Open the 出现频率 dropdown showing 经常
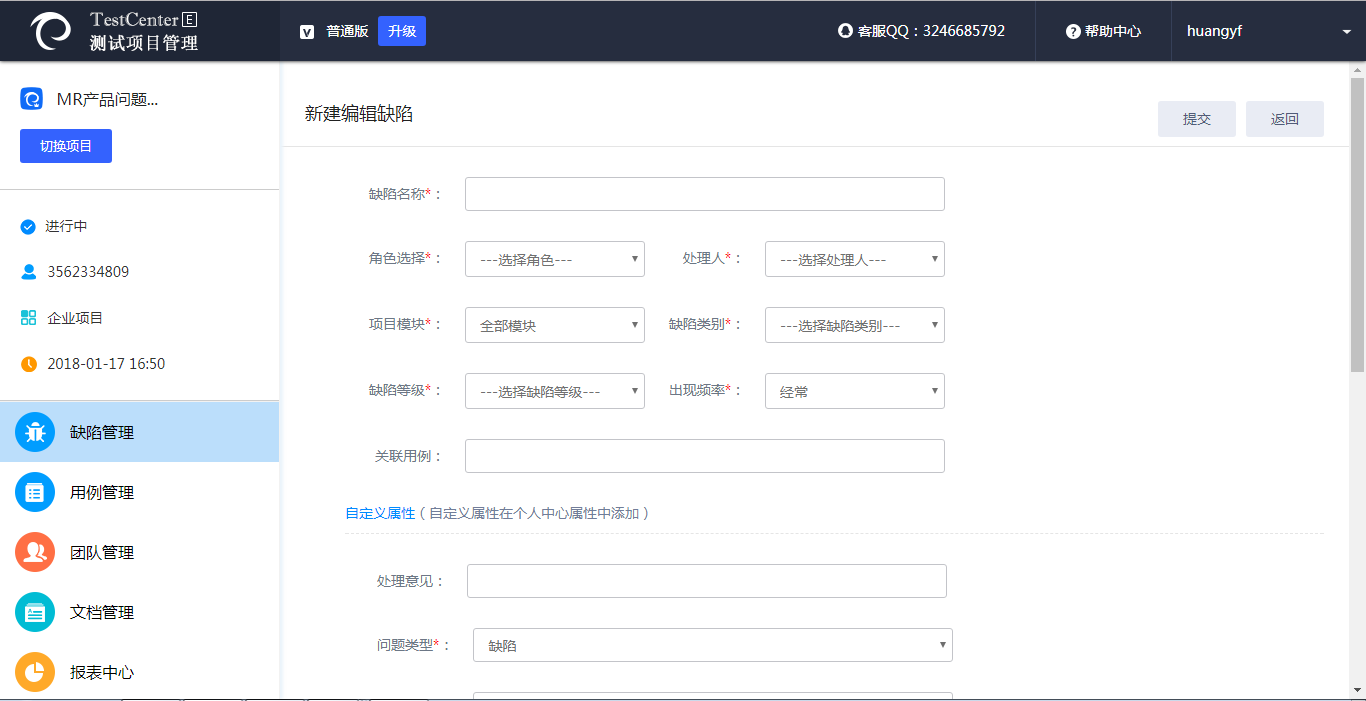This screenshot has width=1366, height=701. (855, 391)
